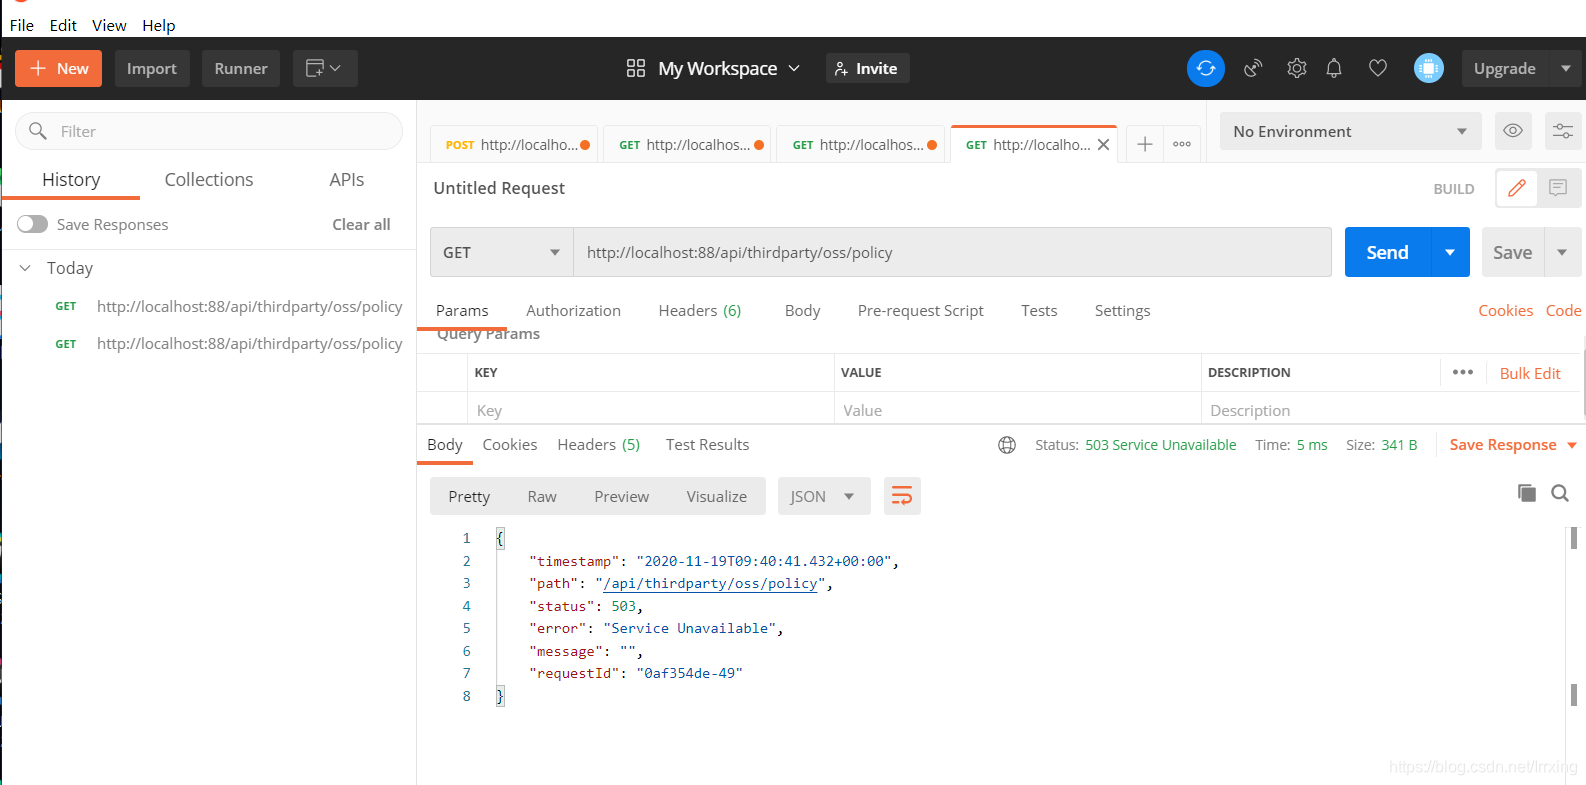1586x785 pixels.
Task: Open the Headers (6) request tab
Action: pos(700,311)
